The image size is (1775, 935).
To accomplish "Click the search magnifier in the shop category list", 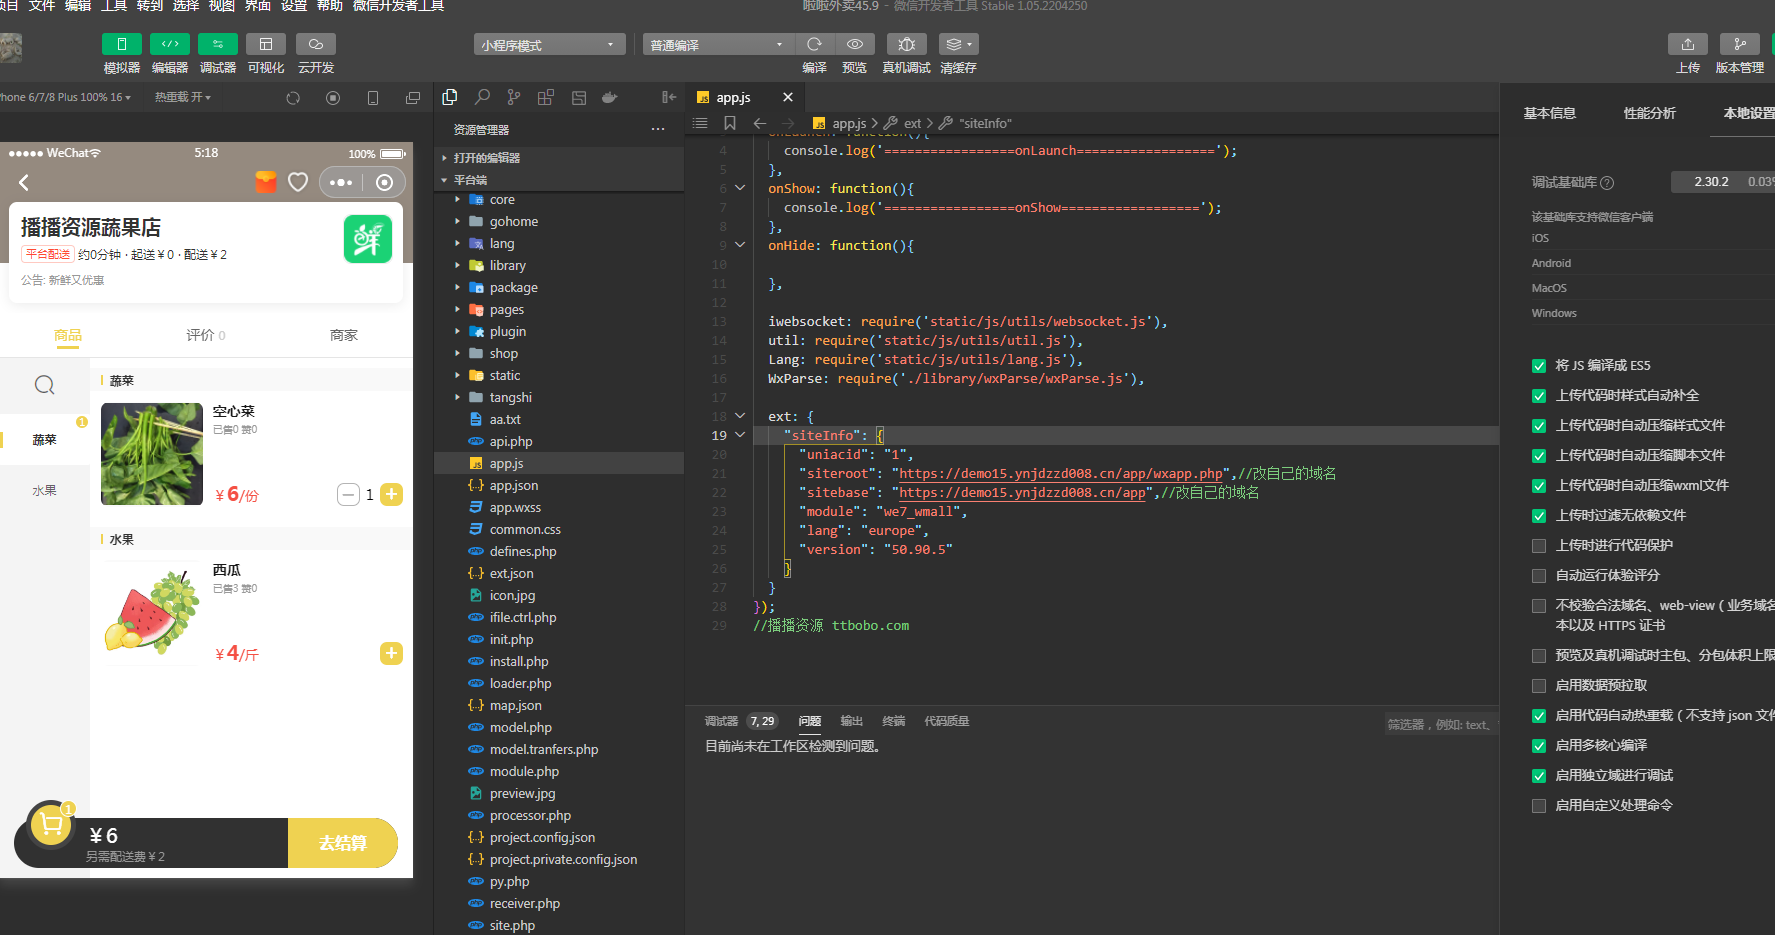I will tap(45, 385).
